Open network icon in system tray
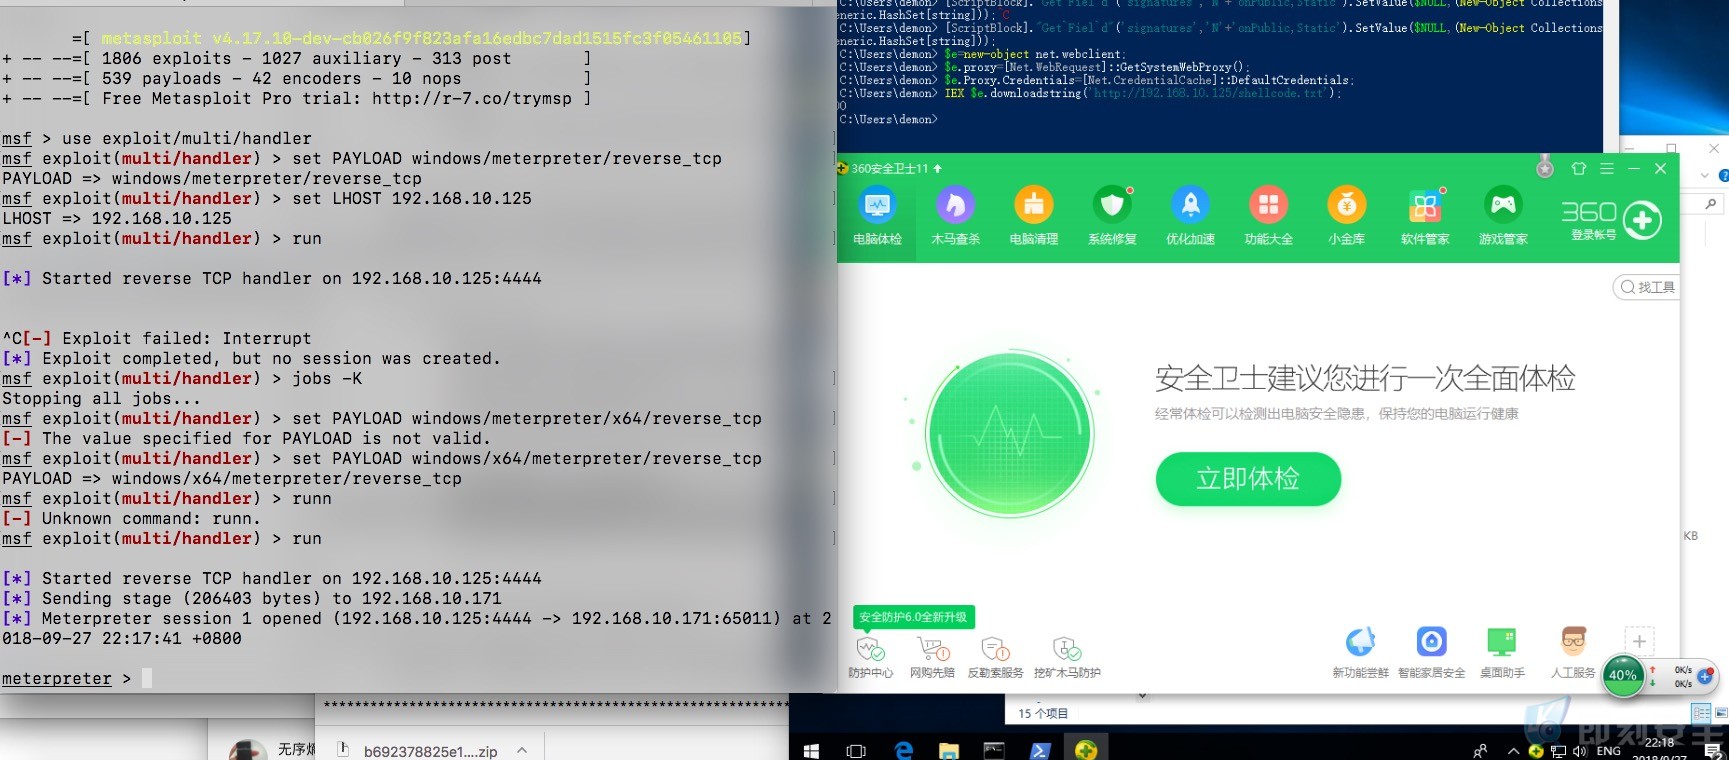The height and width of the screenshot is (760, 1729). click(1558, 751)
